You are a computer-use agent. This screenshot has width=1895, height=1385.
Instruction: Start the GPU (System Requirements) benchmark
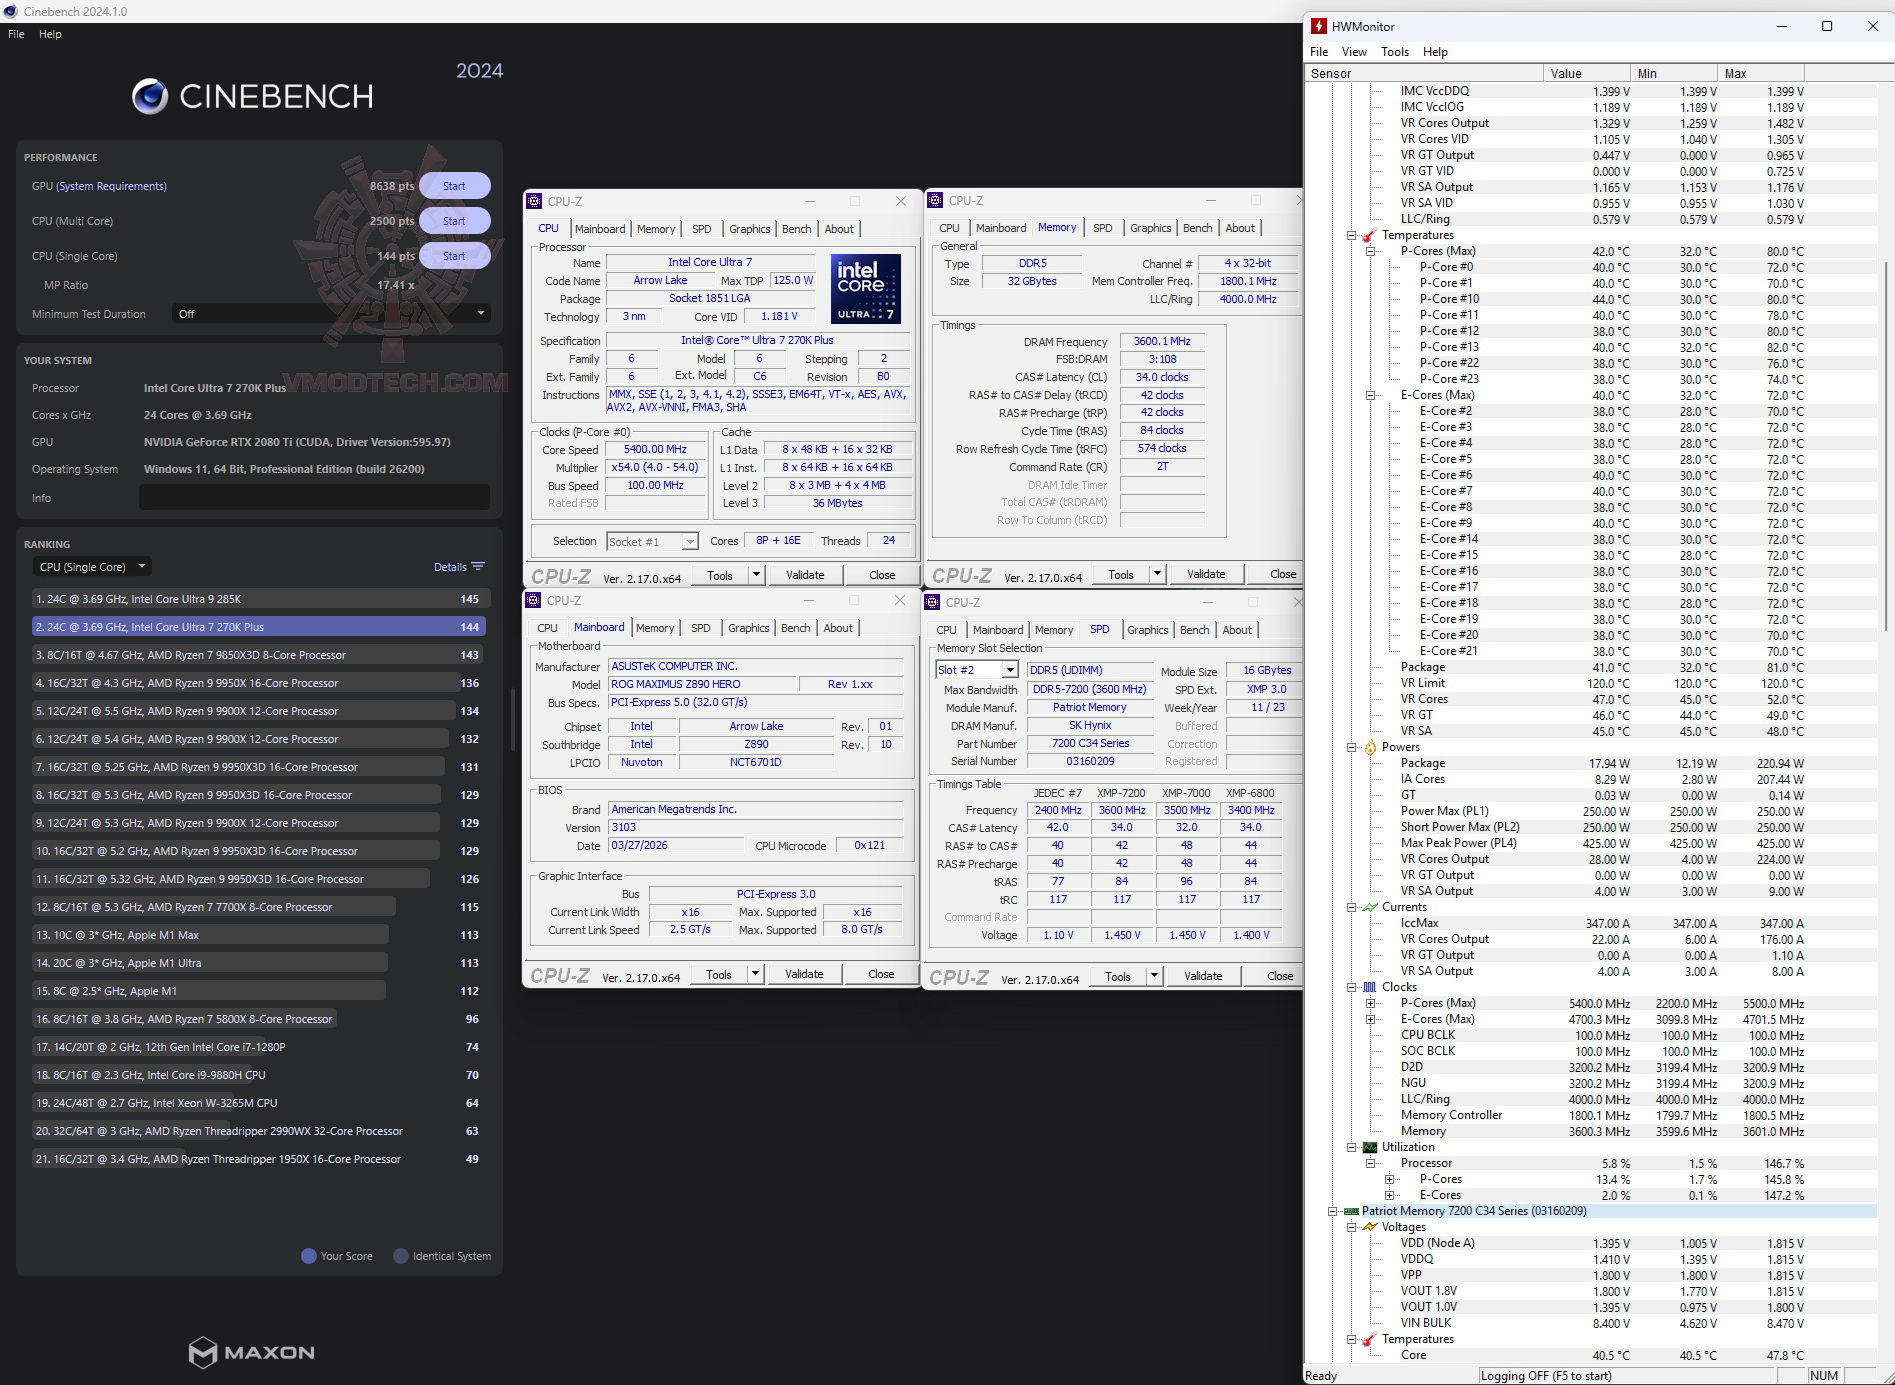point(454,186)
